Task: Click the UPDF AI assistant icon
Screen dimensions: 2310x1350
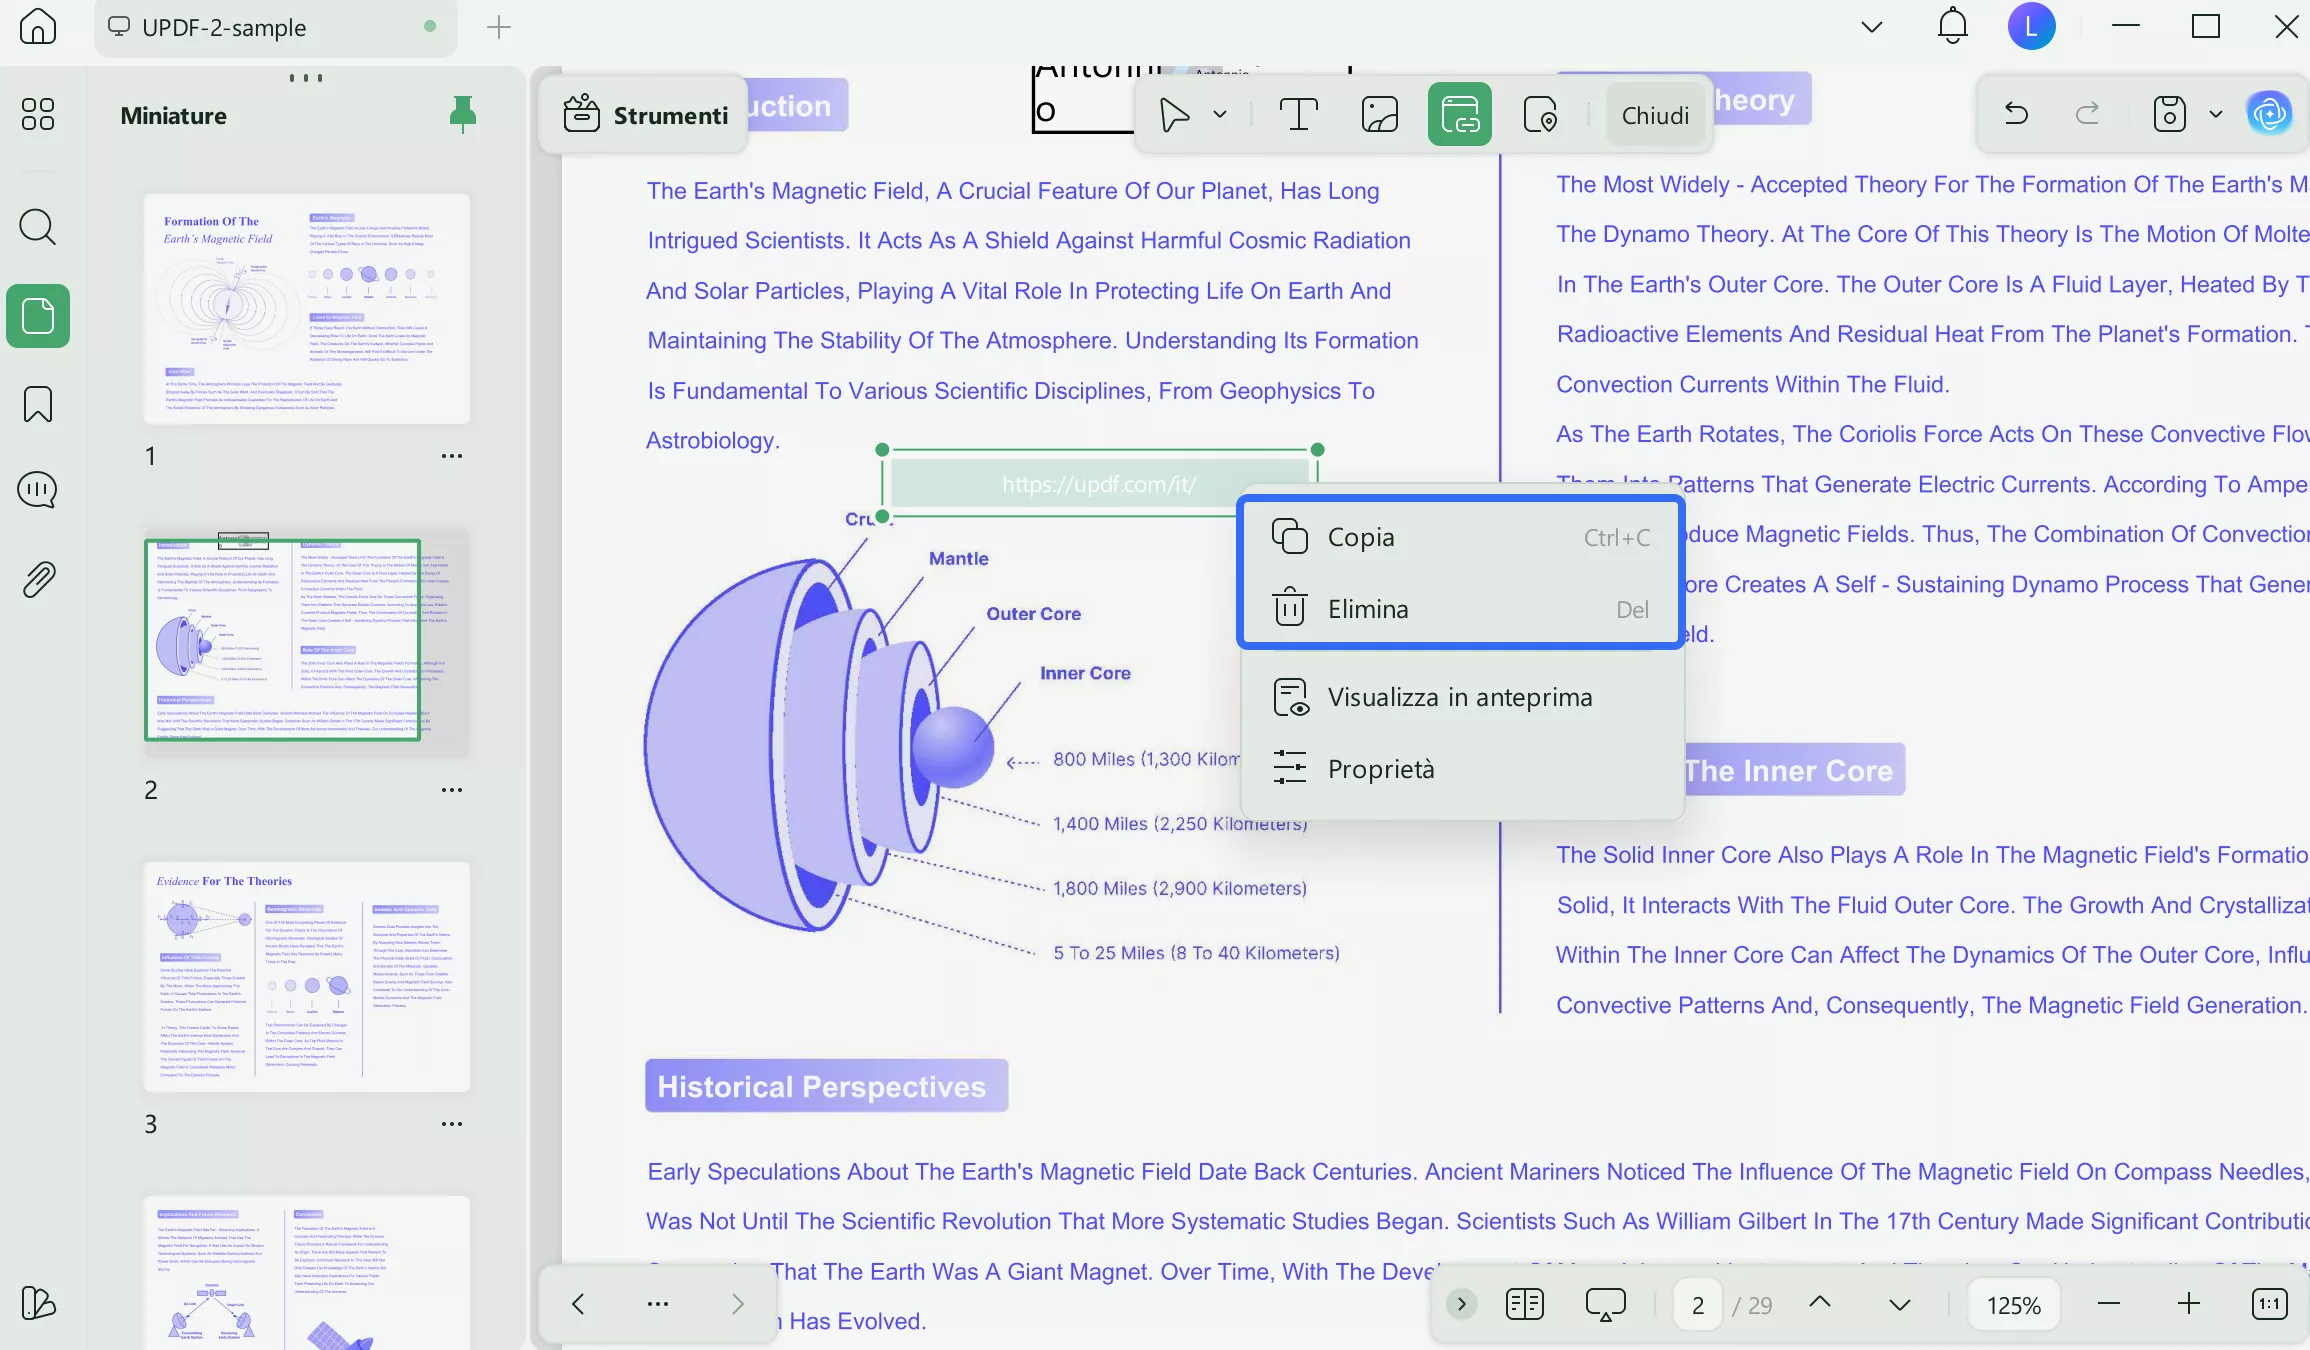Action: (x=2269, y=115)
